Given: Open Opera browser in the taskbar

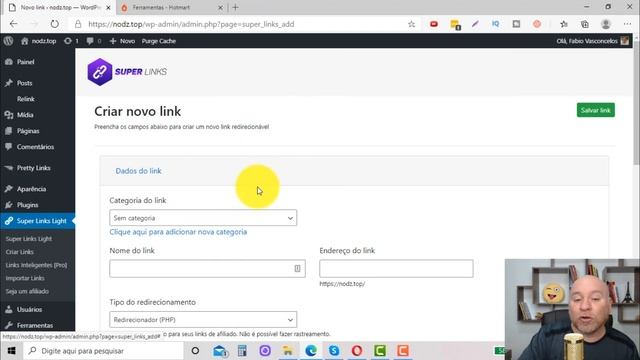Looking at the screenshot, I should 357,351.
